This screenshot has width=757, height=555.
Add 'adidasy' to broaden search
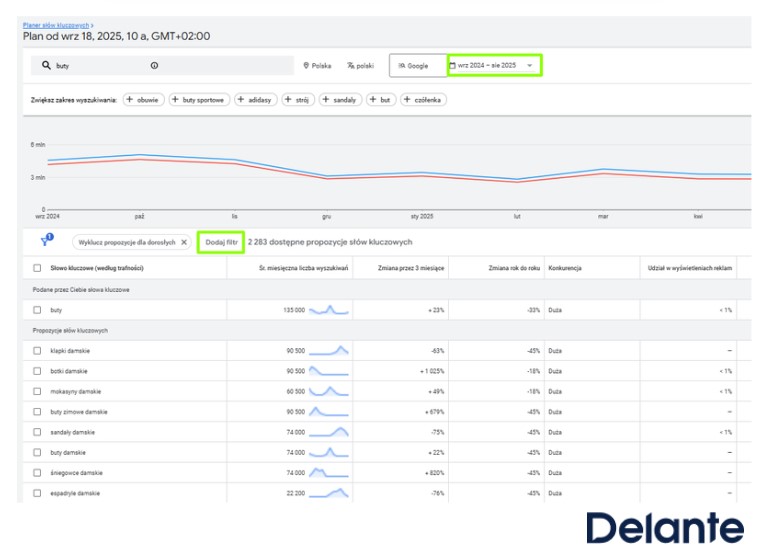(x=255, y=100)
